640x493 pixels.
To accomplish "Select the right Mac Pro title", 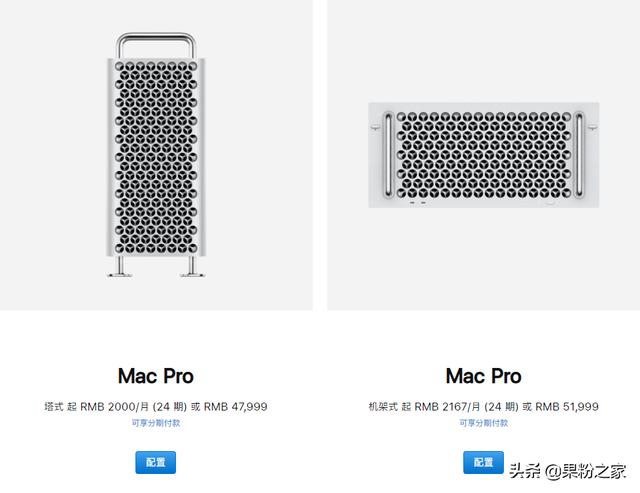I will click(483, 376).
